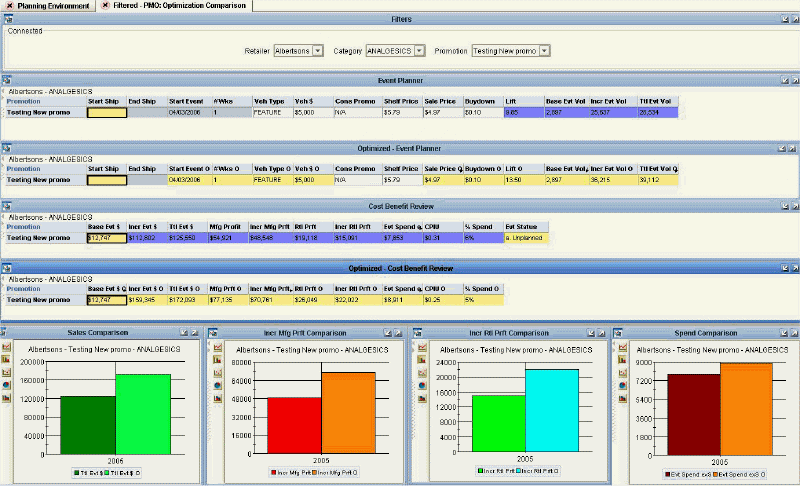Click the Cost Benefit Review panel header icon
800x486 pixels.
coord(7,206)
